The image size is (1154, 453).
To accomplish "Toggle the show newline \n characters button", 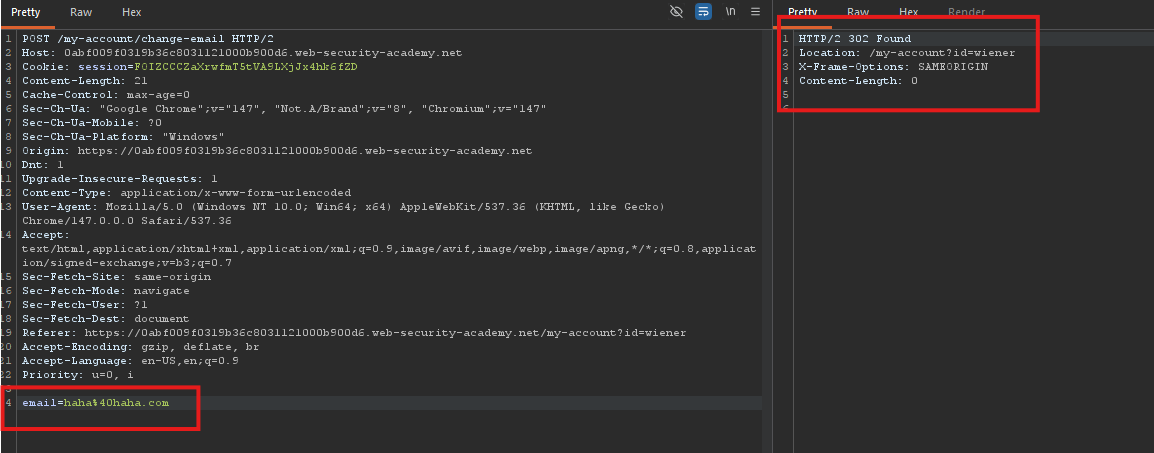I will coord(730,12).
